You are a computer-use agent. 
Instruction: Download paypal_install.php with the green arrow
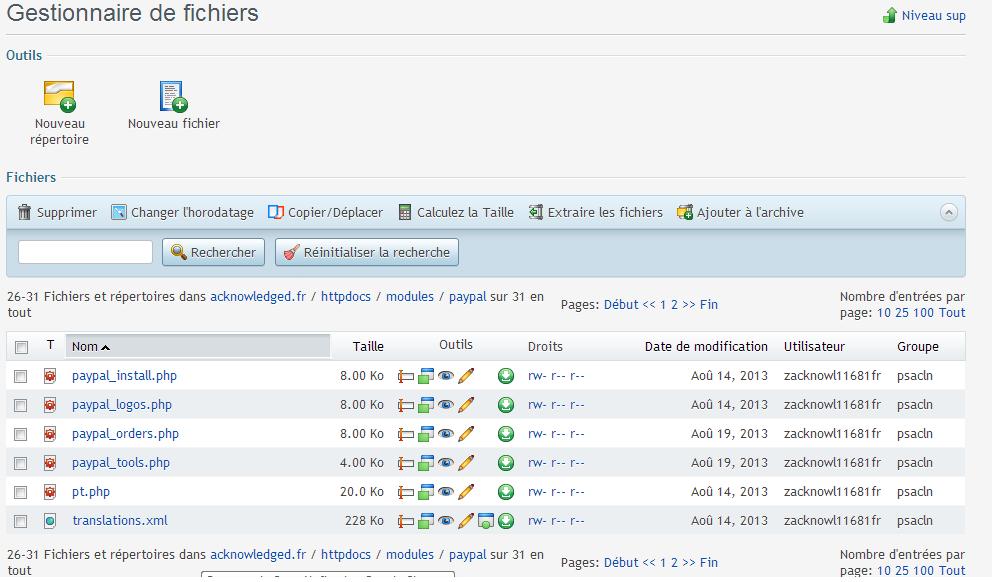pos(506,376)
